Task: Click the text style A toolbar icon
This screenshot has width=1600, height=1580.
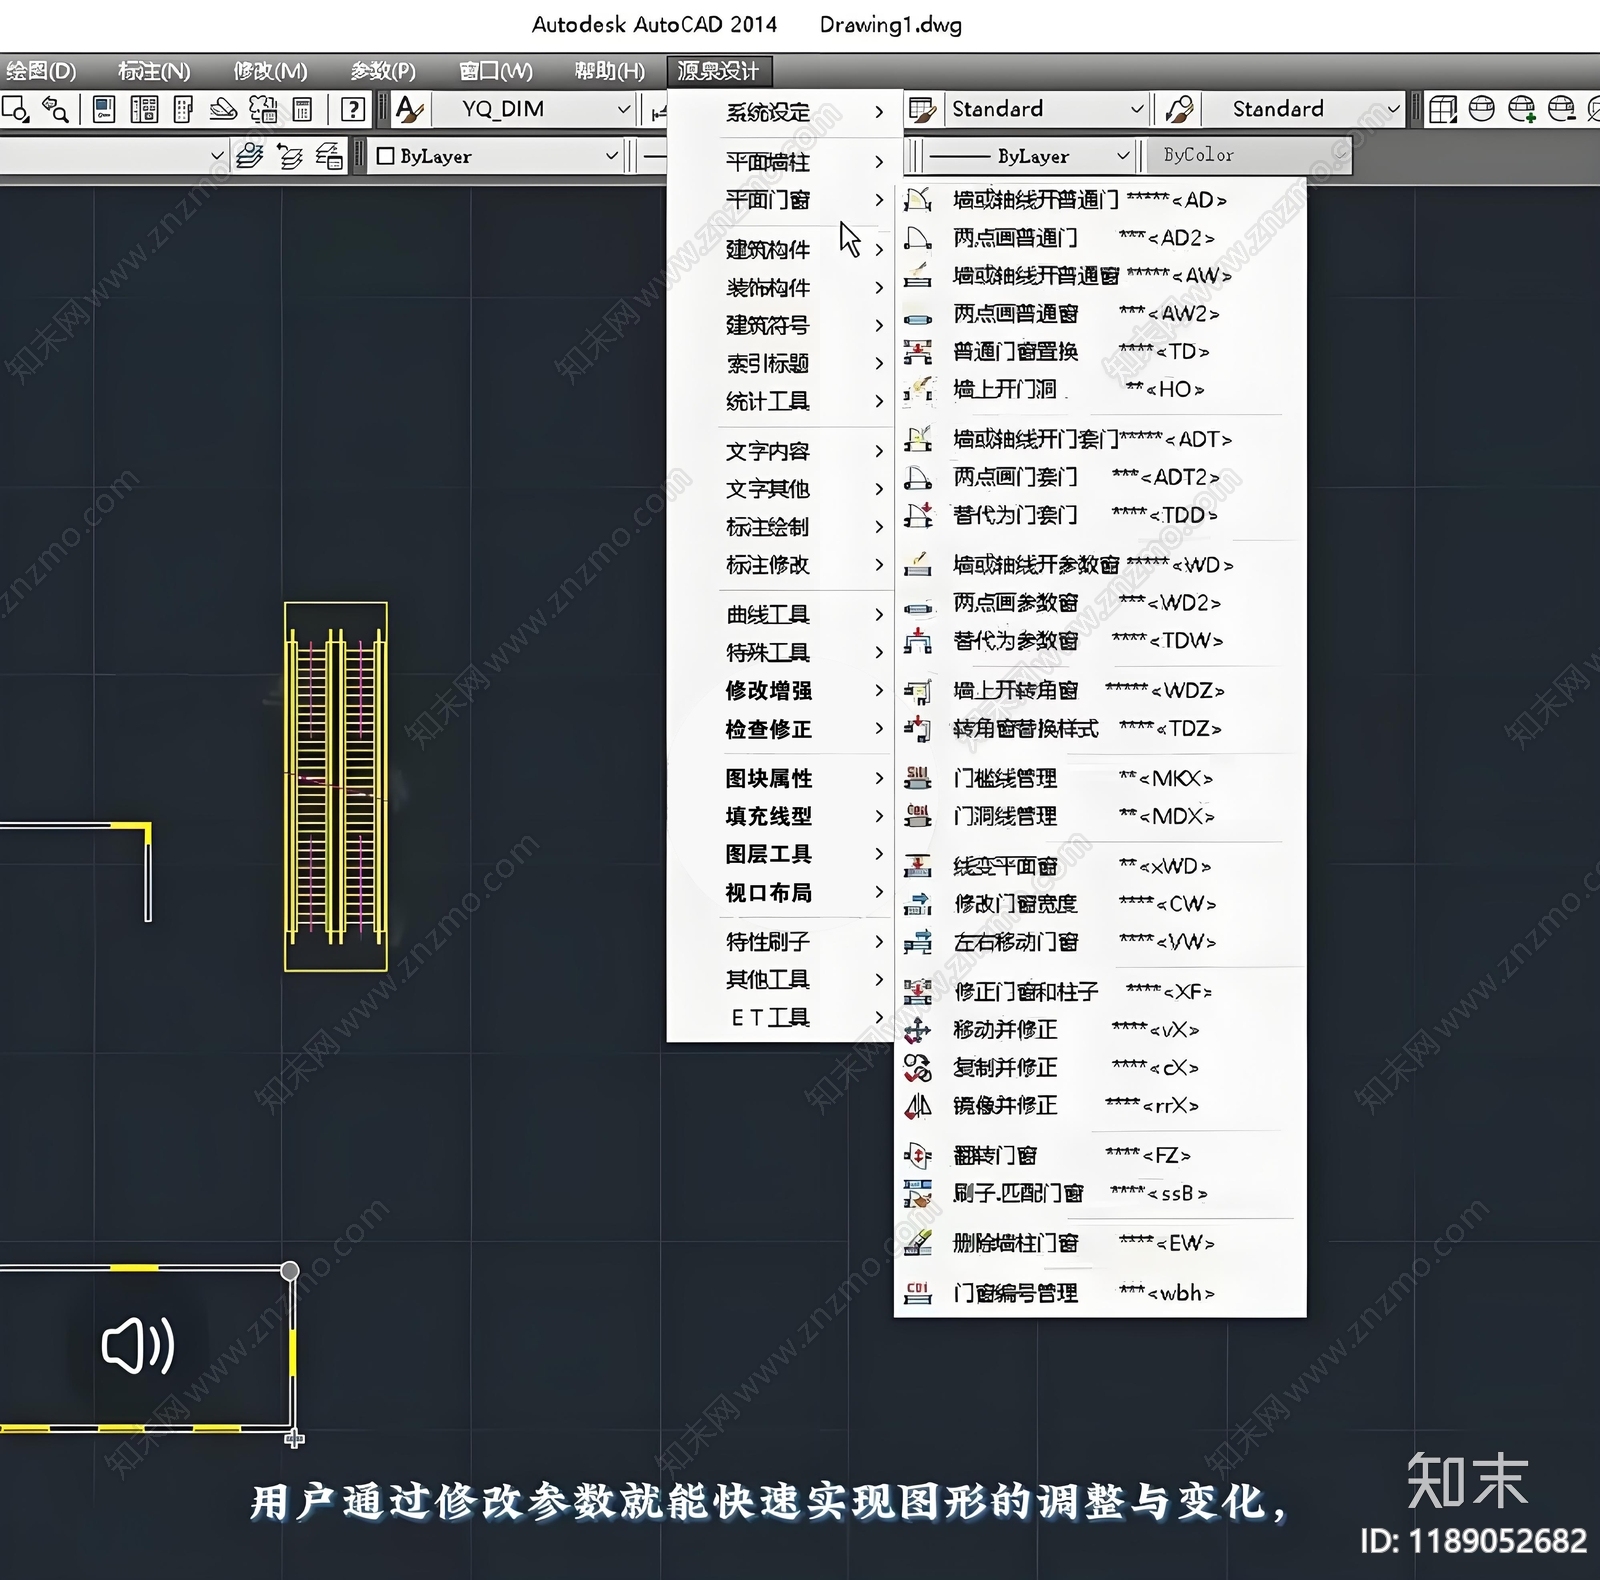Action: [x=409, y=109]
